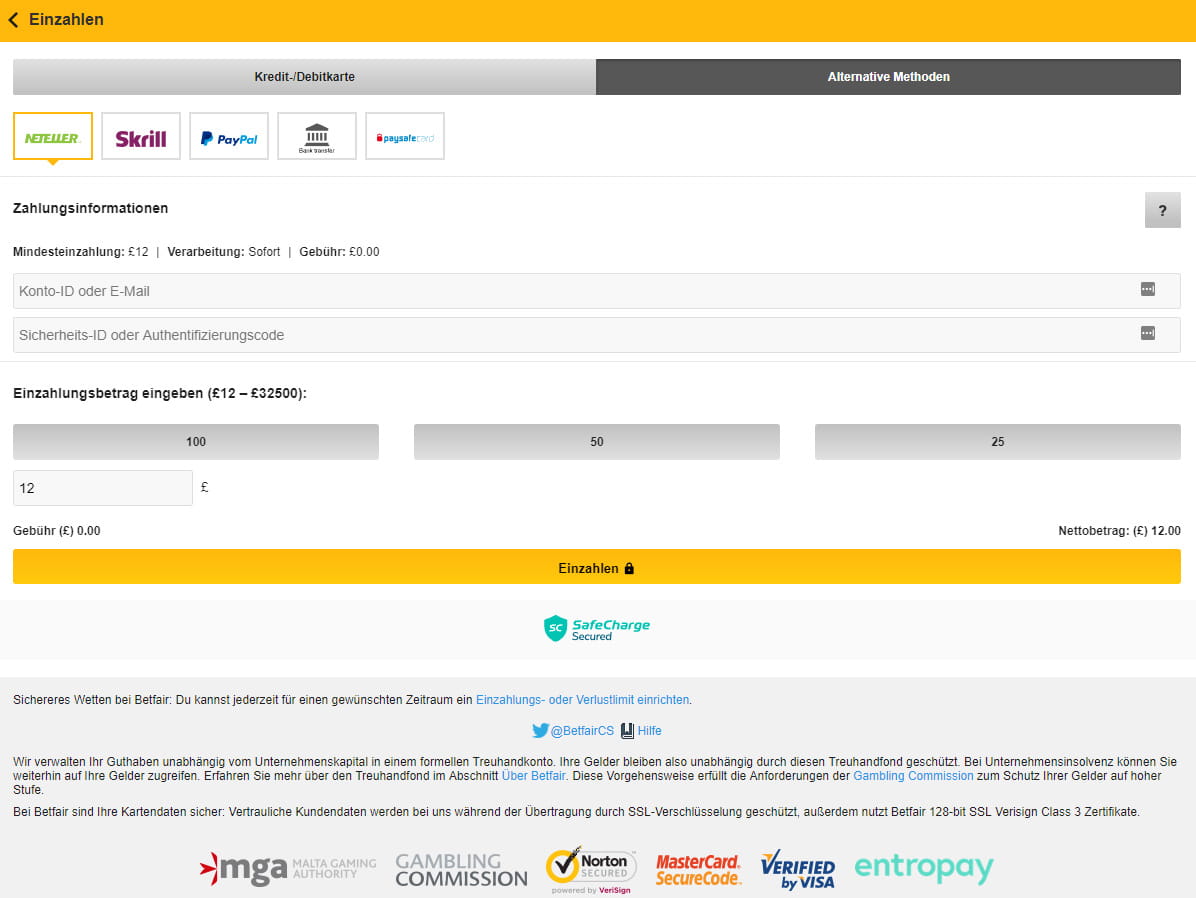This screenshot has height=898, width=1196.
Task: Focus the Sicherheits-ID oder Authentifizierungscode field
Action: click(596, 335)
